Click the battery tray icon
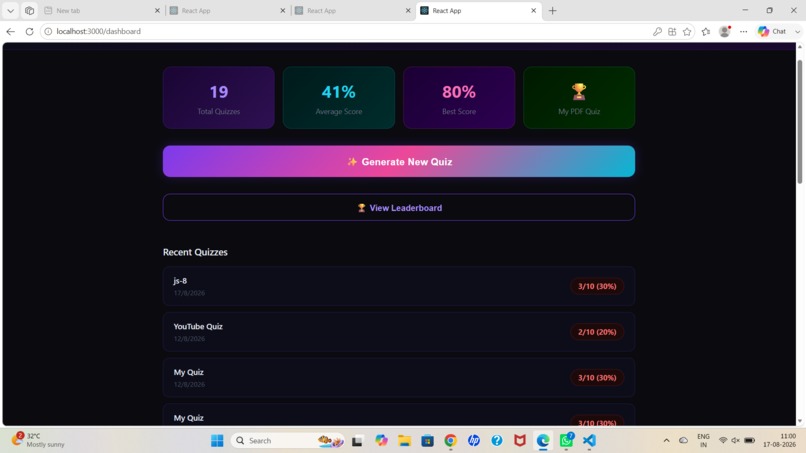Viewport: 806px width, 453px height. [x=749, y=441]
